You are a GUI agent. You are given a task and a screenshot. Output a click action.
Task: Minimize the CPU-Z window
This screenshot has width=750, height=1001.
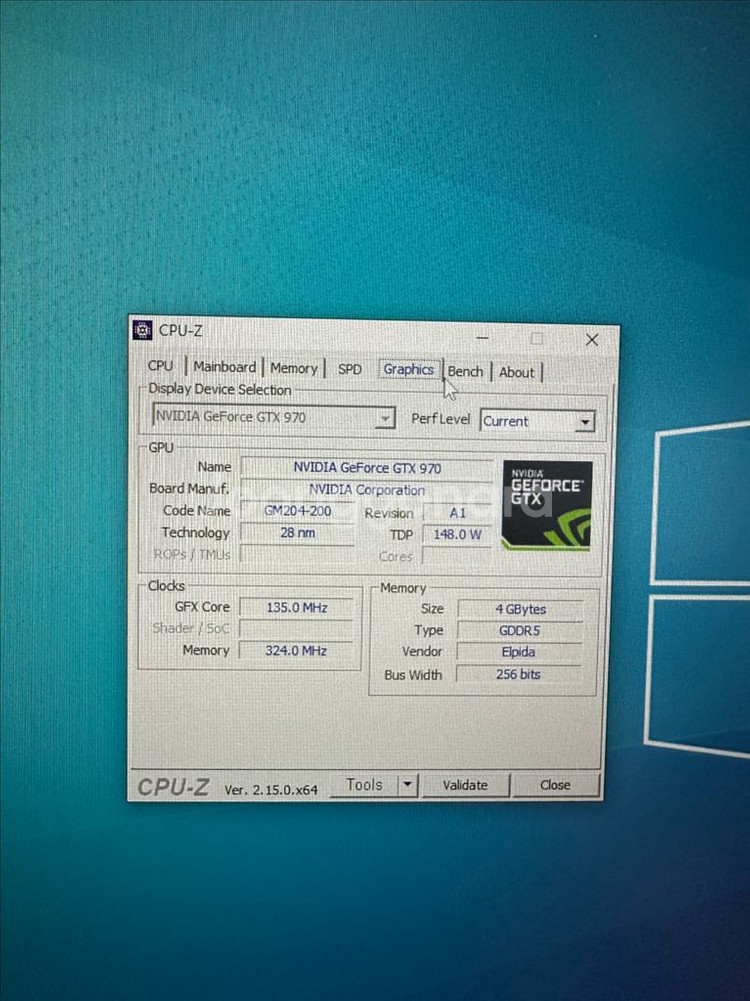coord(483,338)
